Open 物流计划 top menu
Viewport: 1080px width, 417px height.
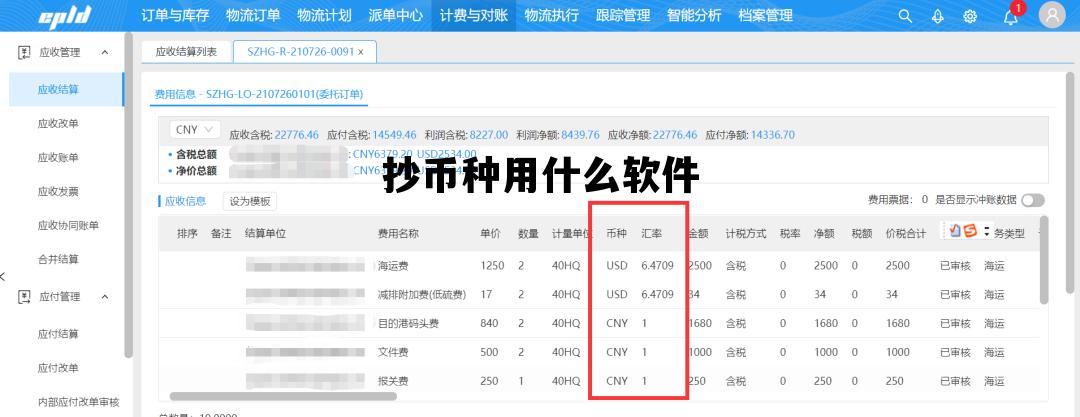(324, 15)
